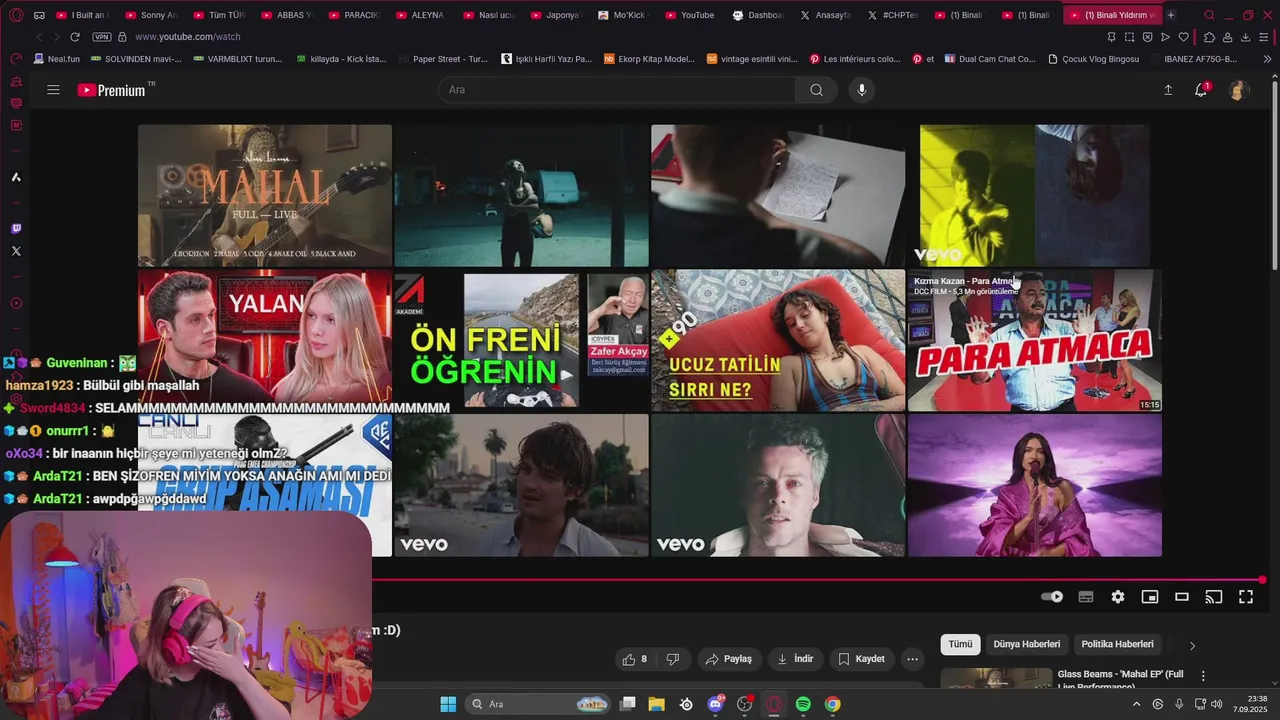Toggle the video autoplay switch

(x=1052, y=597)
